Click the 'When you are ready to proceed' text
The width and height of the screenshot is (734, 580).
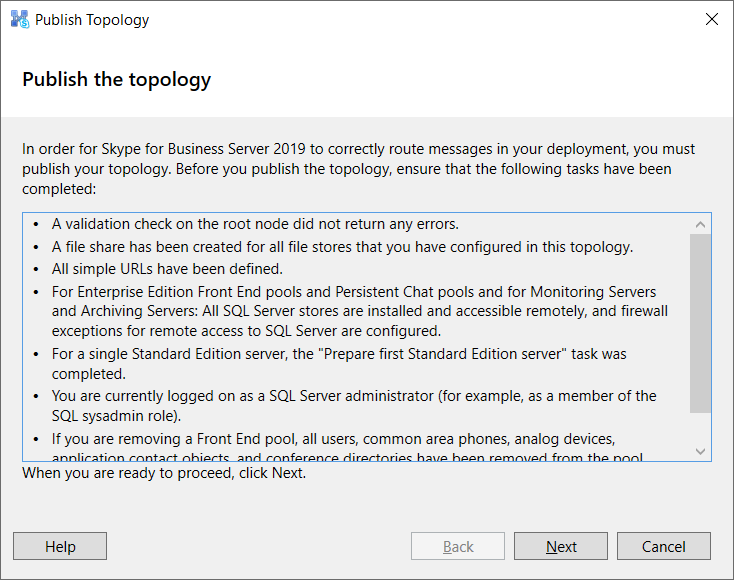164,473
